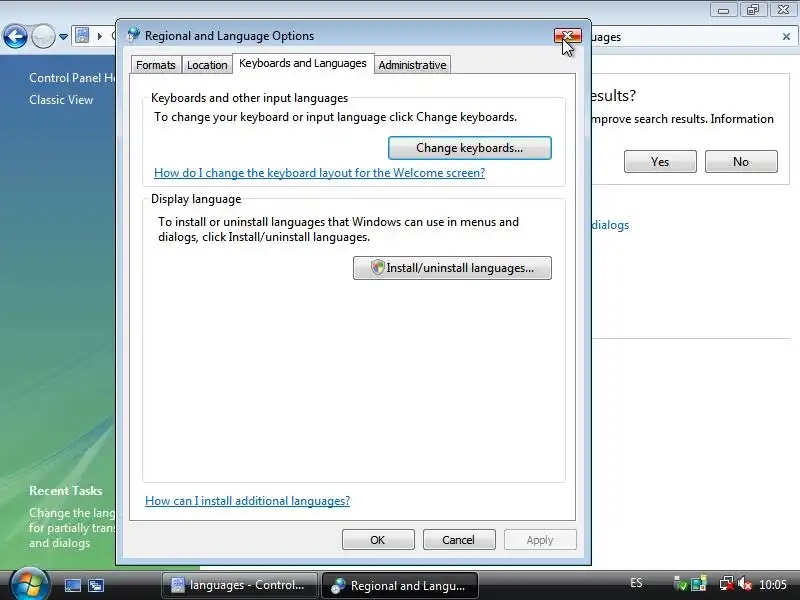Click the Regional and Language Options title globe icon
The height and width of the screenshot is (600, 800).
[134, 35]
